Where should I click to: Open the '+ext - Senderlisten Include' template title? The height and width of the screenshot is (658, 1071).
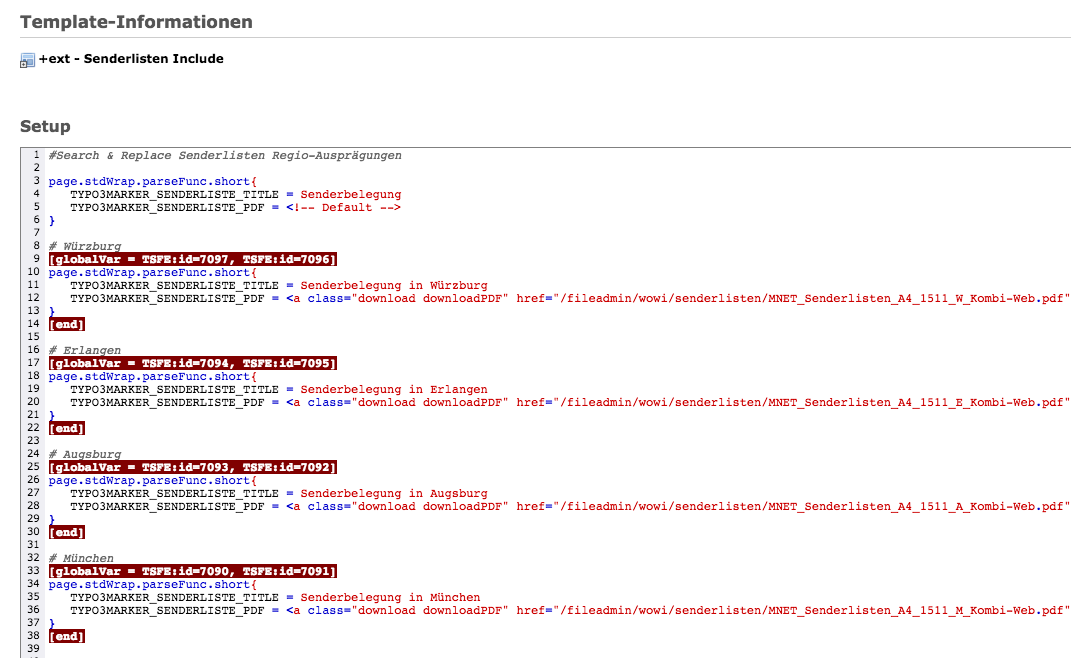[x=131, y=59]
